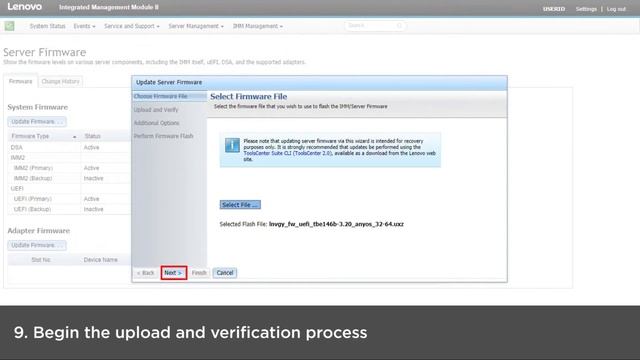
Task: Click the Select File button
Action: (240, 205)
